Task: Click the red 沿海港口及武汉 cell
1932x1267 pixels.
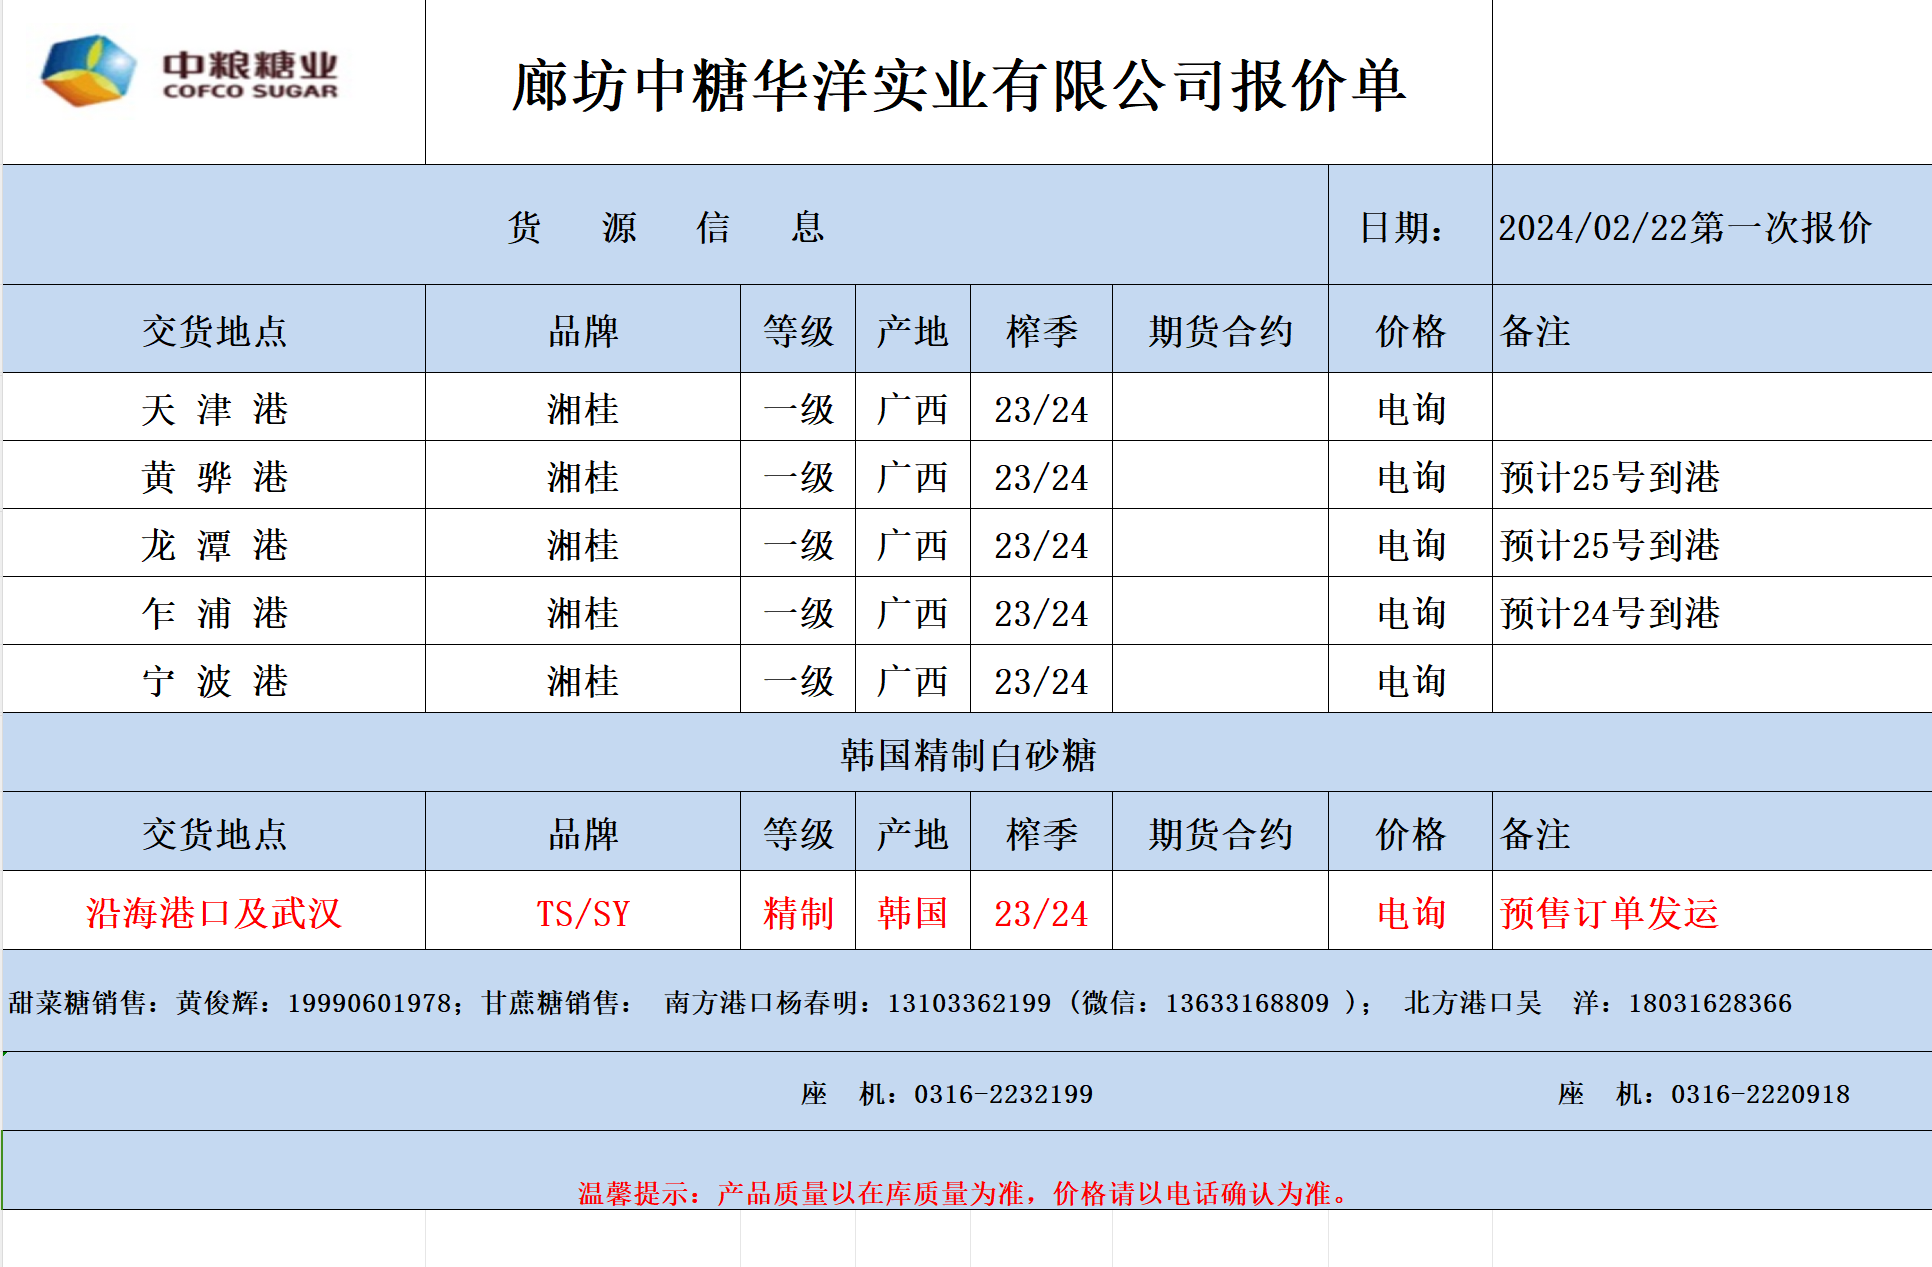Action: click(214, 913)
